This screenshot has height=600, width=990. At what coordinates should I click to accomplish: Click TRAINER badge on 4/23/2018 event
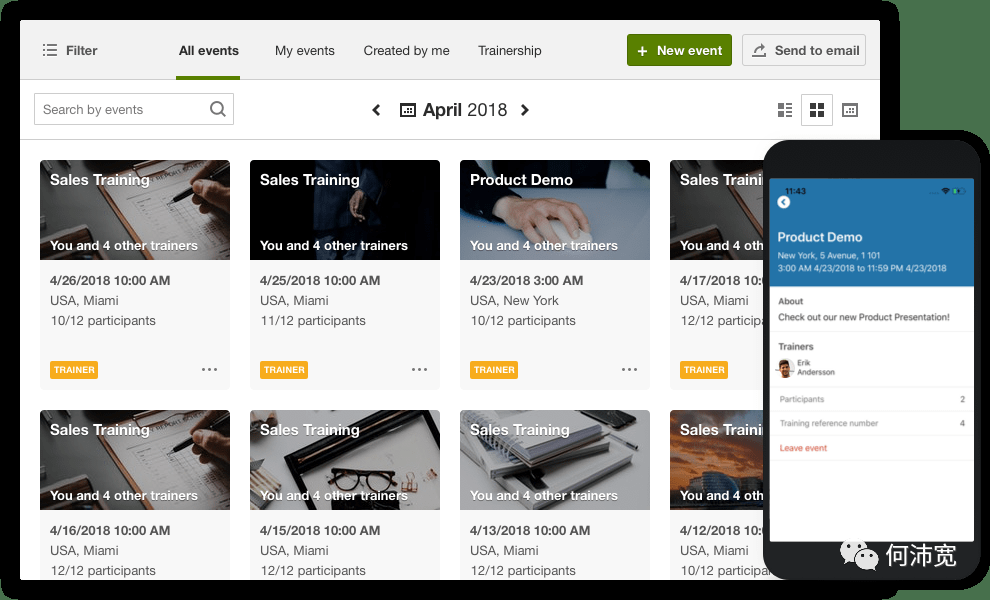click(x=494, y=370)
